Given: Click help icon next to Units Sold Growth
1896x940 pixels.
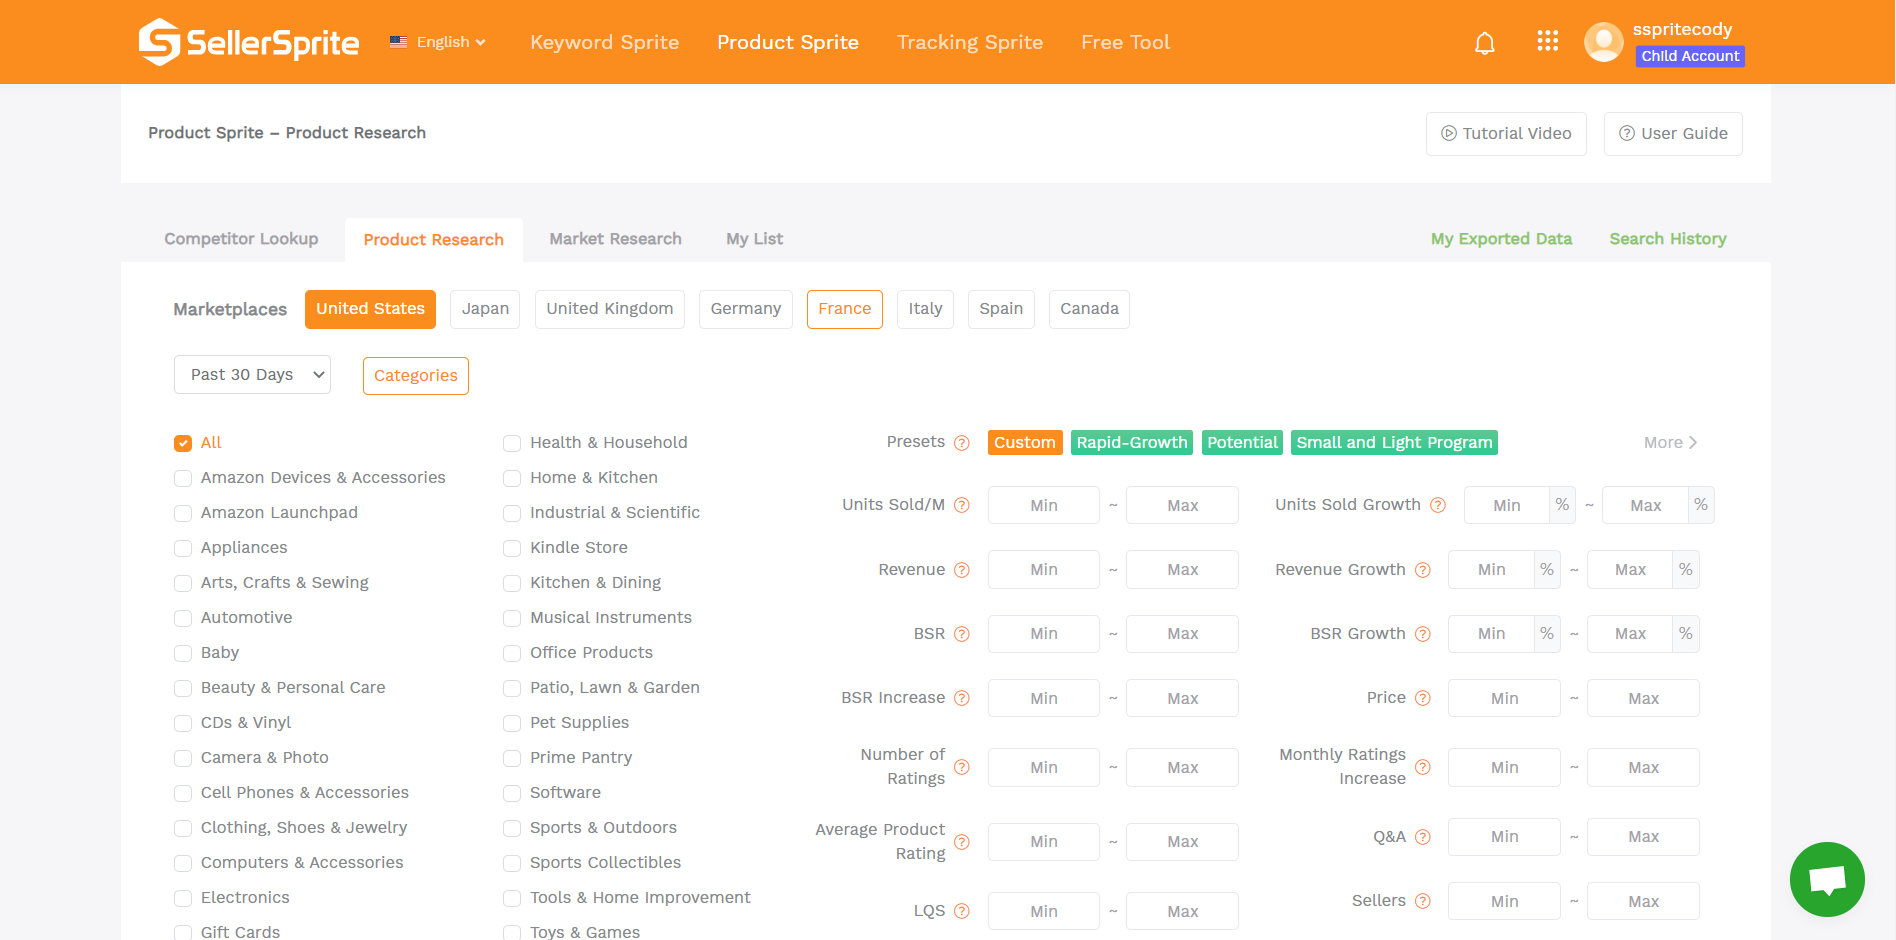Looking at the screenshot, I should [1438, 505].
